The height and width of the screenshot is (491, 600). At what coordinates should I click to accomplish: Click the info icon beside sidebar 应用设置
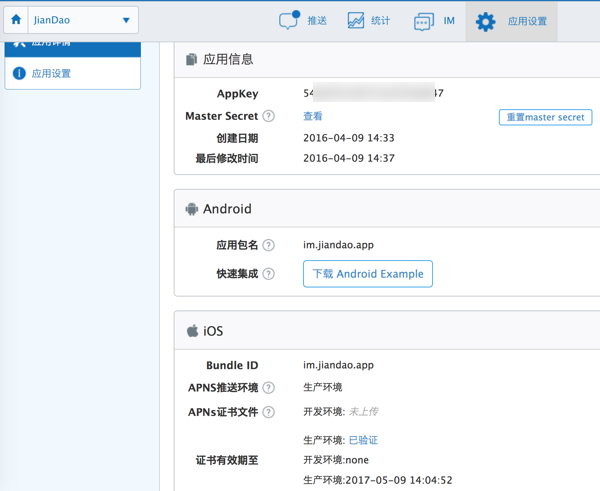tap(19, 73)
